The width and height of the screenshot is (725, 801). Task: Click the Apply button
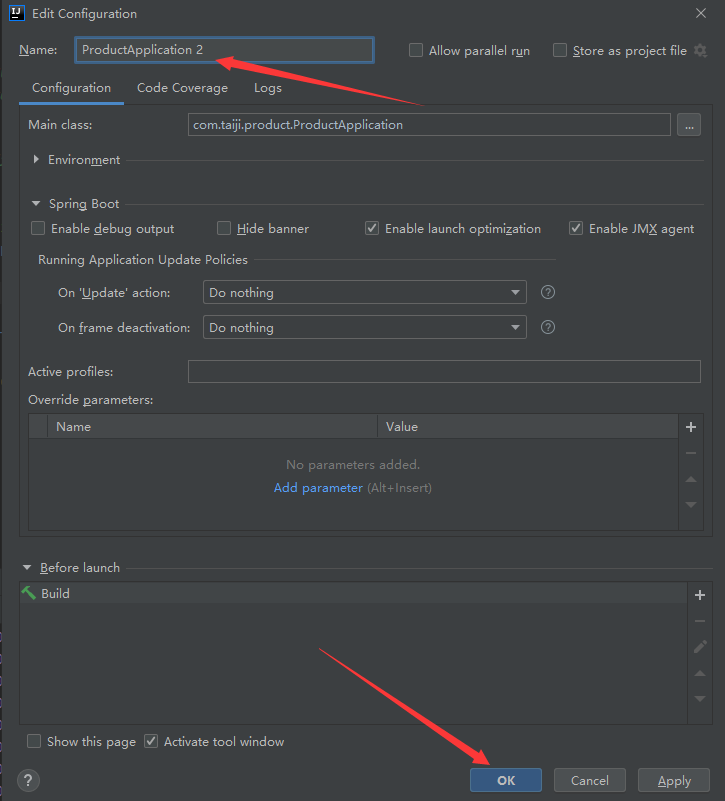[x=674, y=780]
